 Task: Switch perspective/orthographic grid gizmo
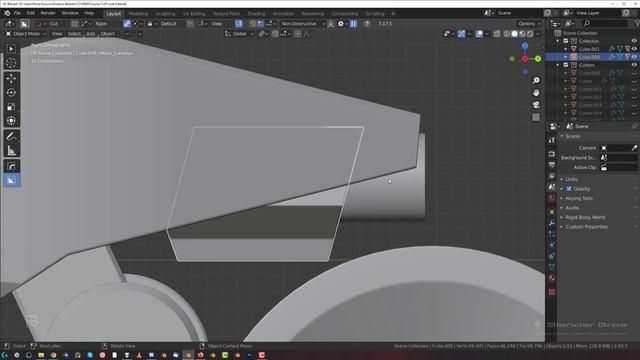[536, 117]
